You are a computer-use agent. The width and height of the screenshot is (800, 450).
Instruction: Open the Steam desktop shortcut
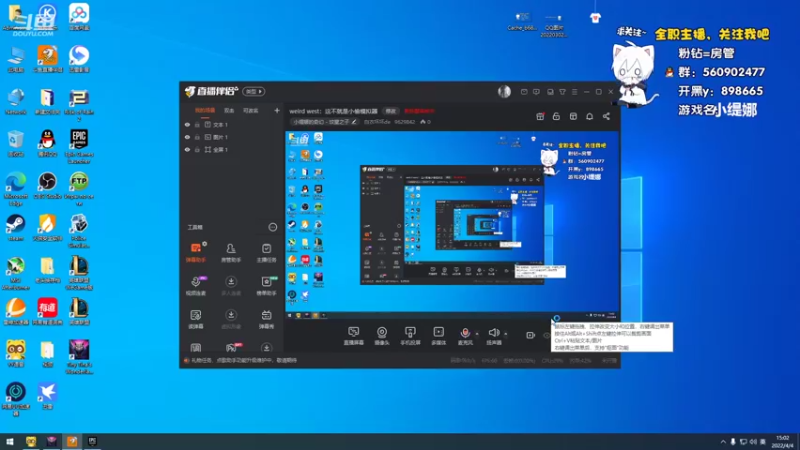[x=16, y=227]
